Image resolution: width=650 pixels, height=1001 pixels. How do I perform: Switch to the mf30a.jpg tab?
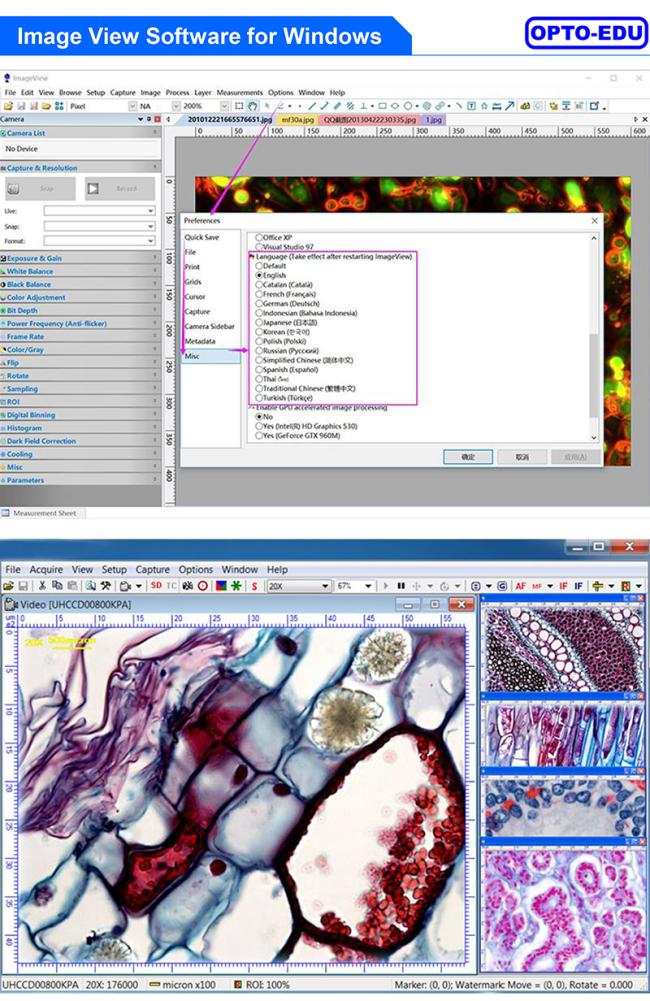[x=297, y=119]
